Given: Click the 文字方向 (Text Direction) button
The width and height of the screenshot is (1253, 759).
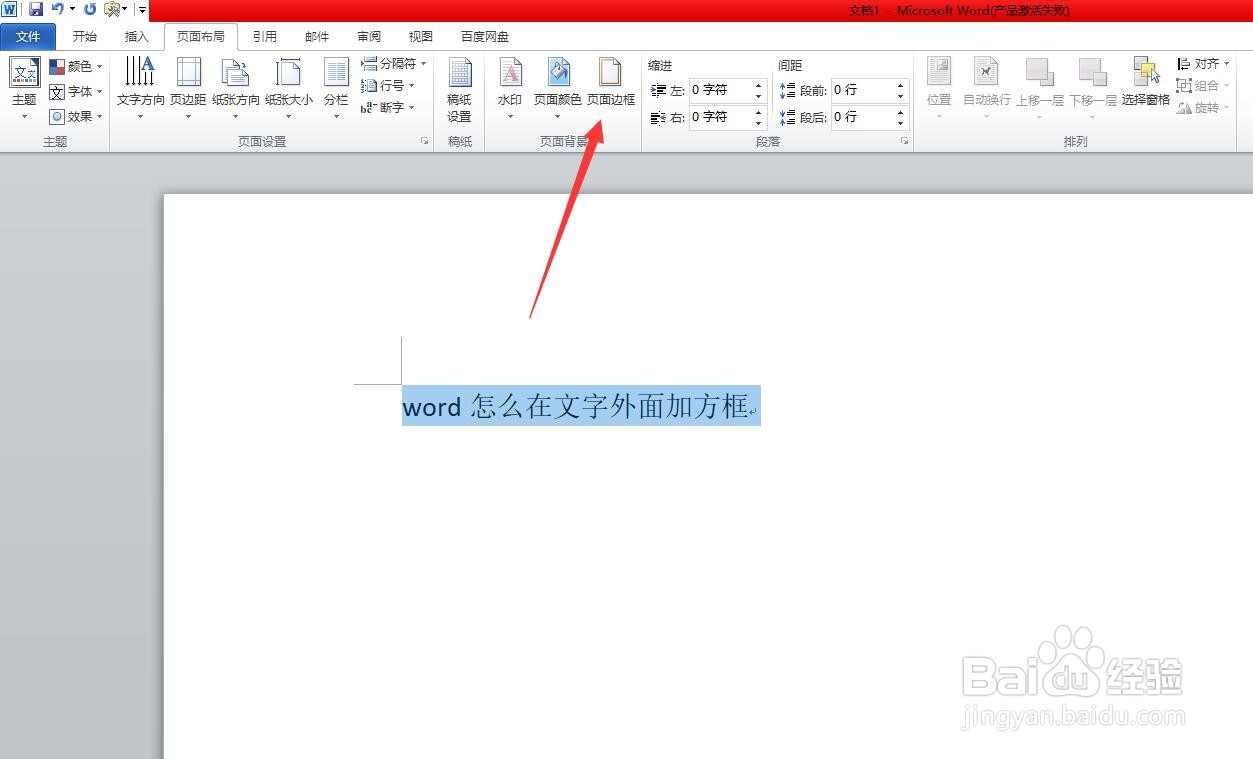Looking at the screenshot, I should tap(140, 89).
